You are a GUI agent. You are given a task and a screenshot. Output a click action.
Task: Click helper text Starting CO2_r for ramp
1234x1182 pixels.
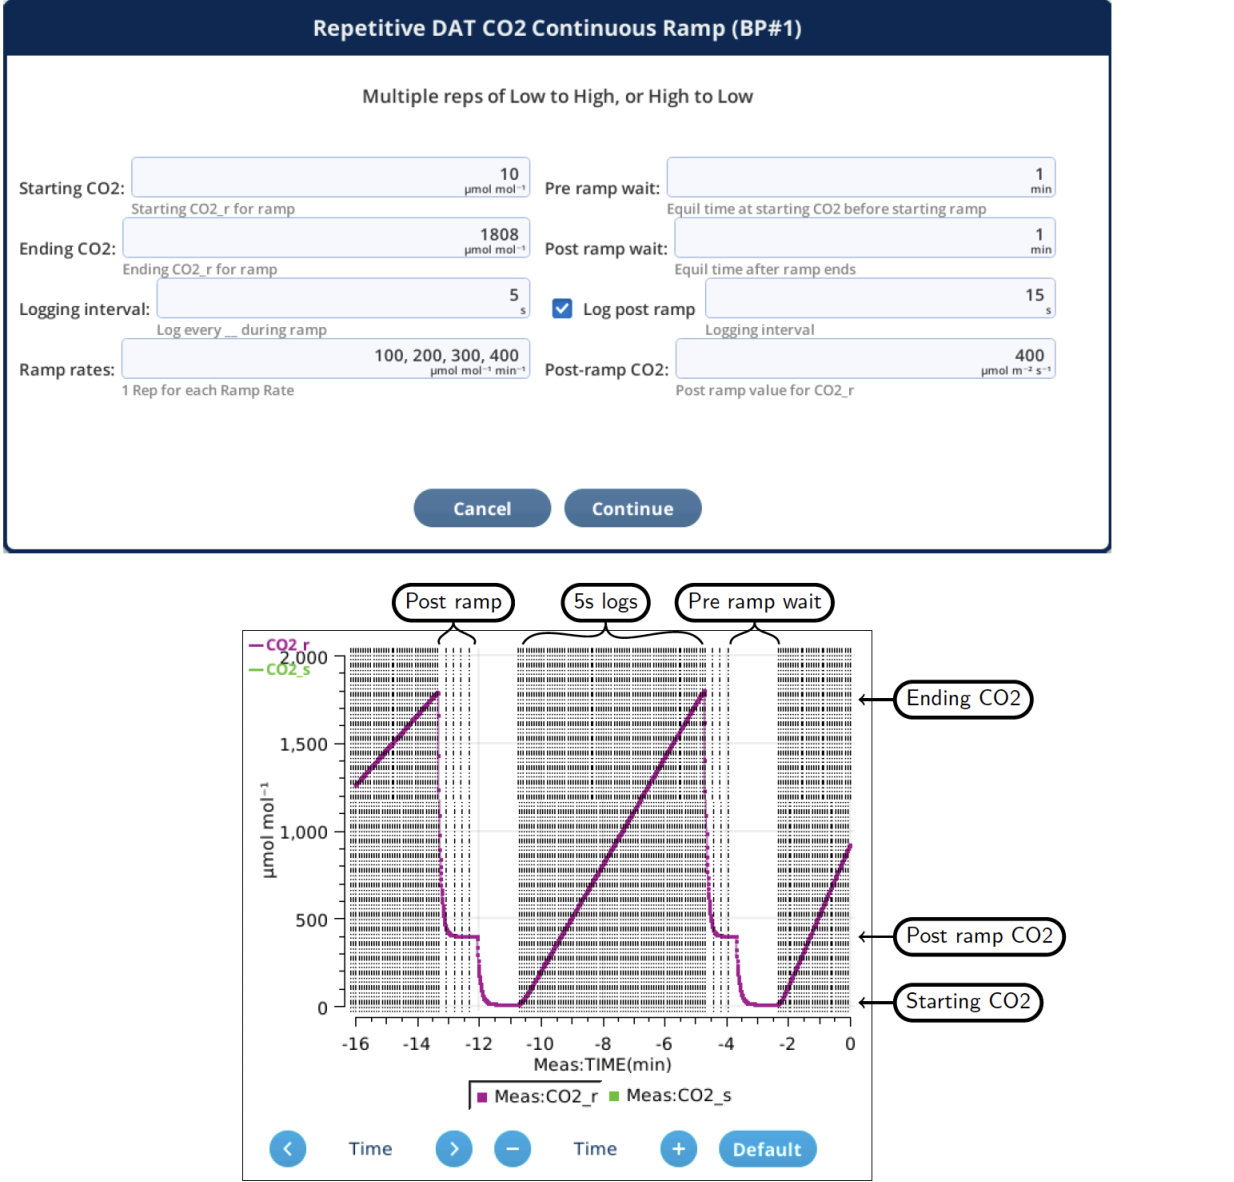(213, 209)
